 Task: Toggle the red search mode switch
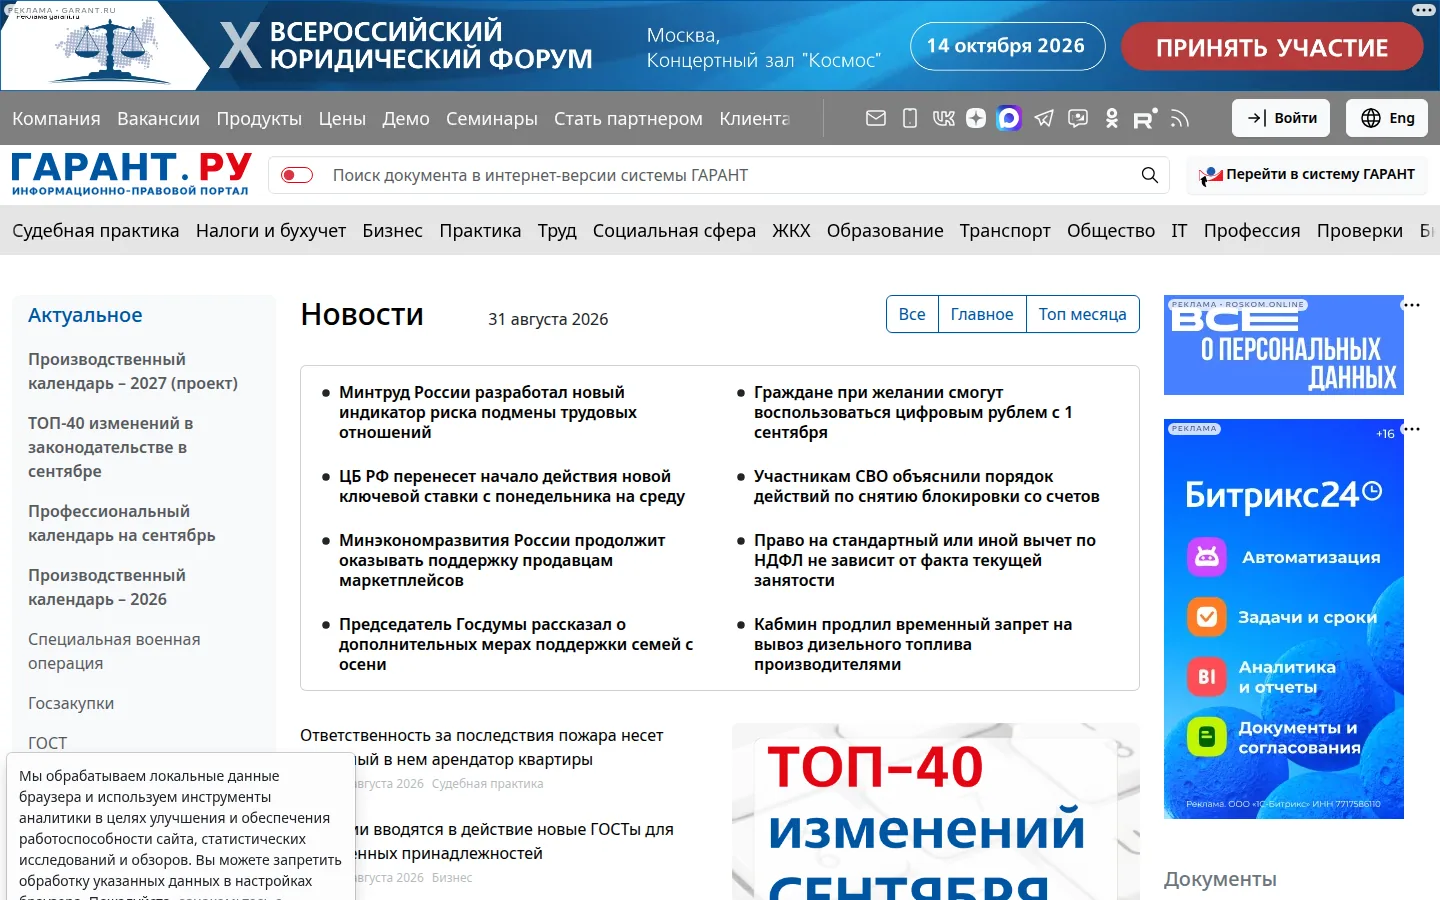click(x=297, y=175)
